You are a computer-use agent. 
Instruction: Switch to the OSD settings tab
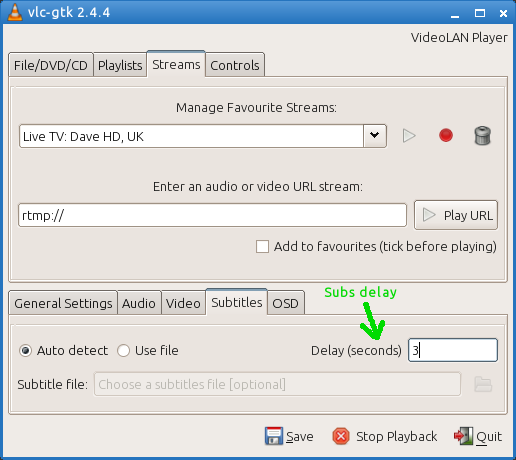(285, 303)
